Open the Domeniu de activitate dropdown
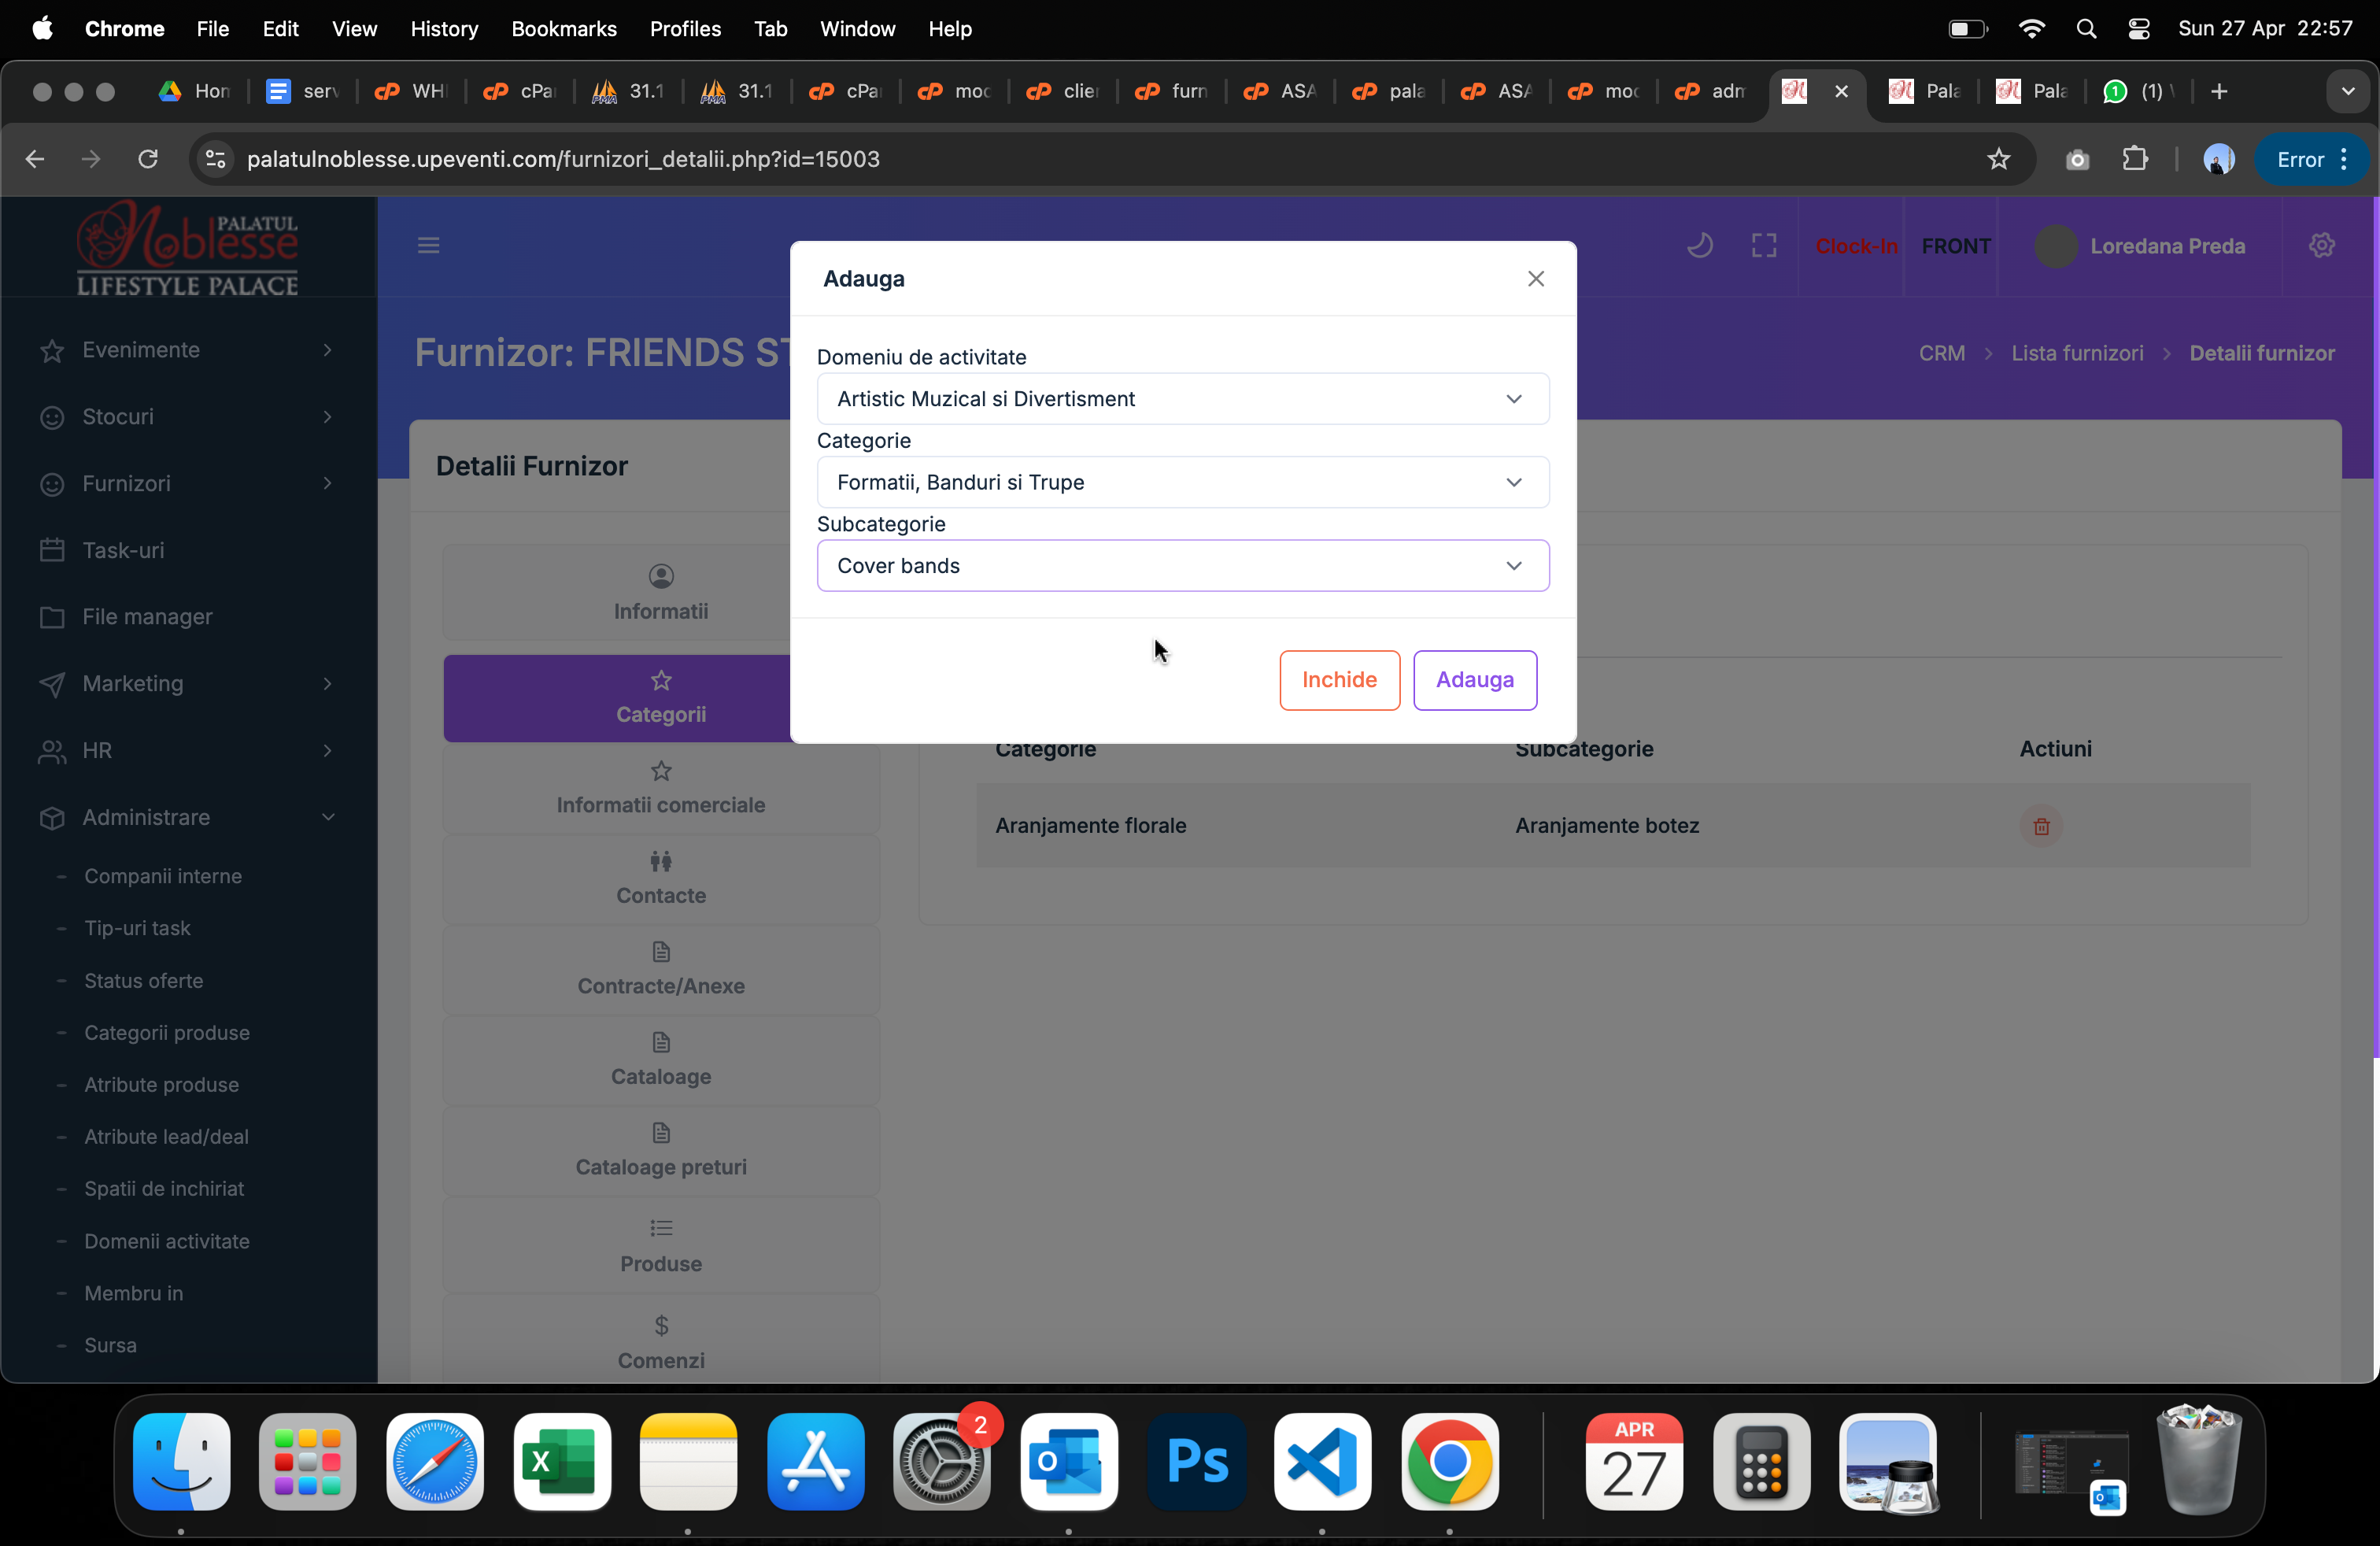Screen dimensions: 2380x1546 coord(1182,399)
